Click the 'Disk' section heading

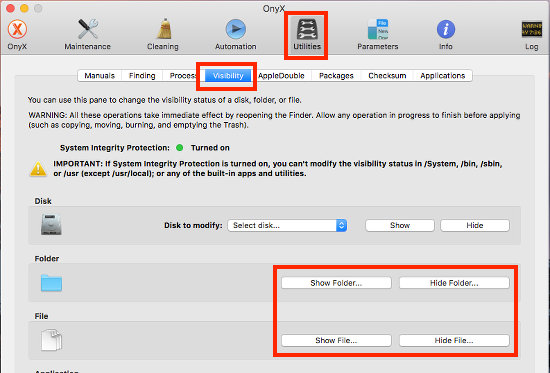[43, 201]
